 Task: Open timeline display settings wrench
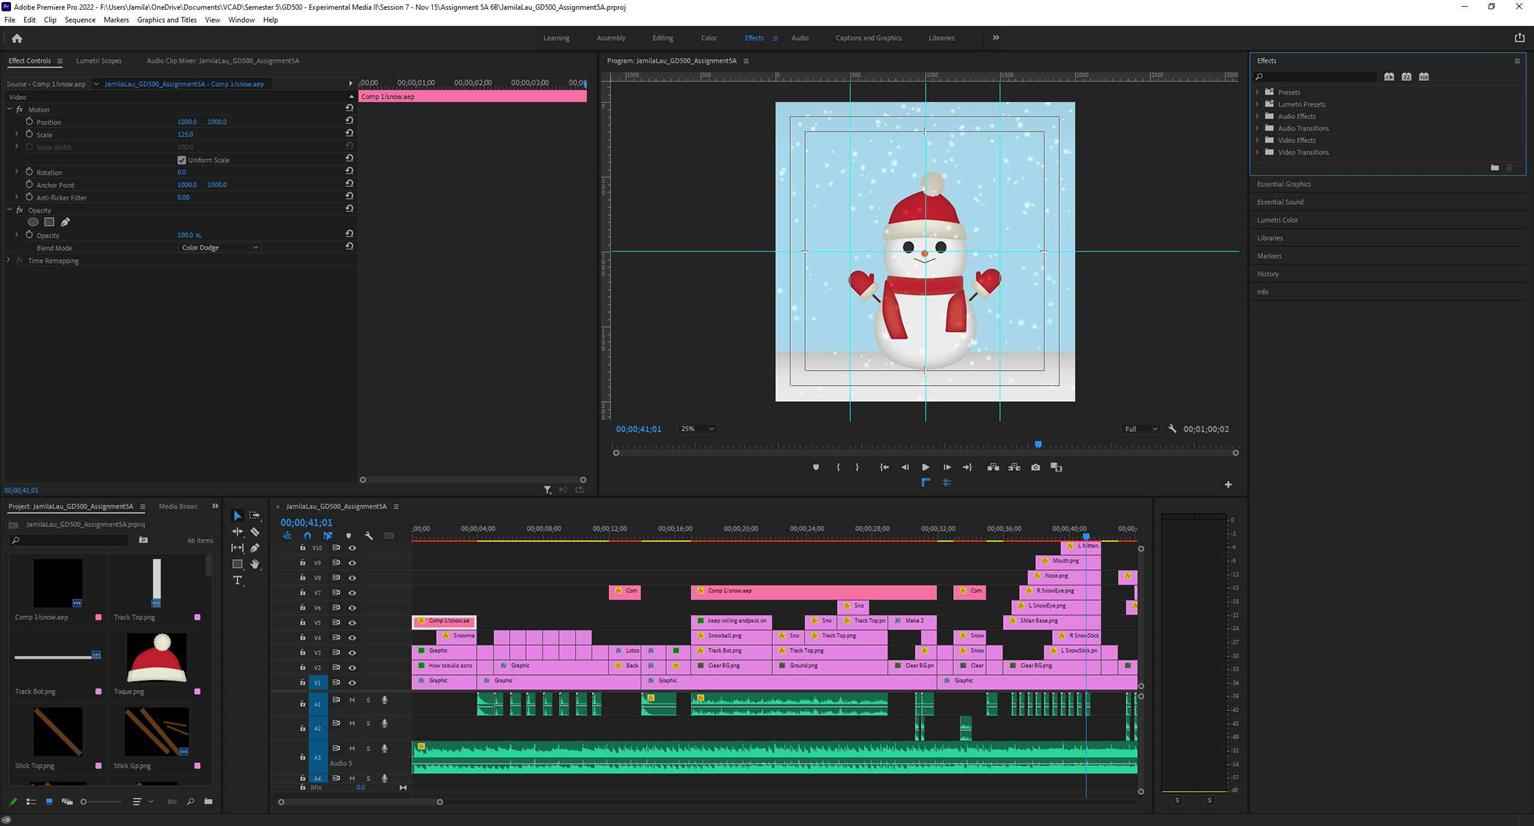pos(368,536)
